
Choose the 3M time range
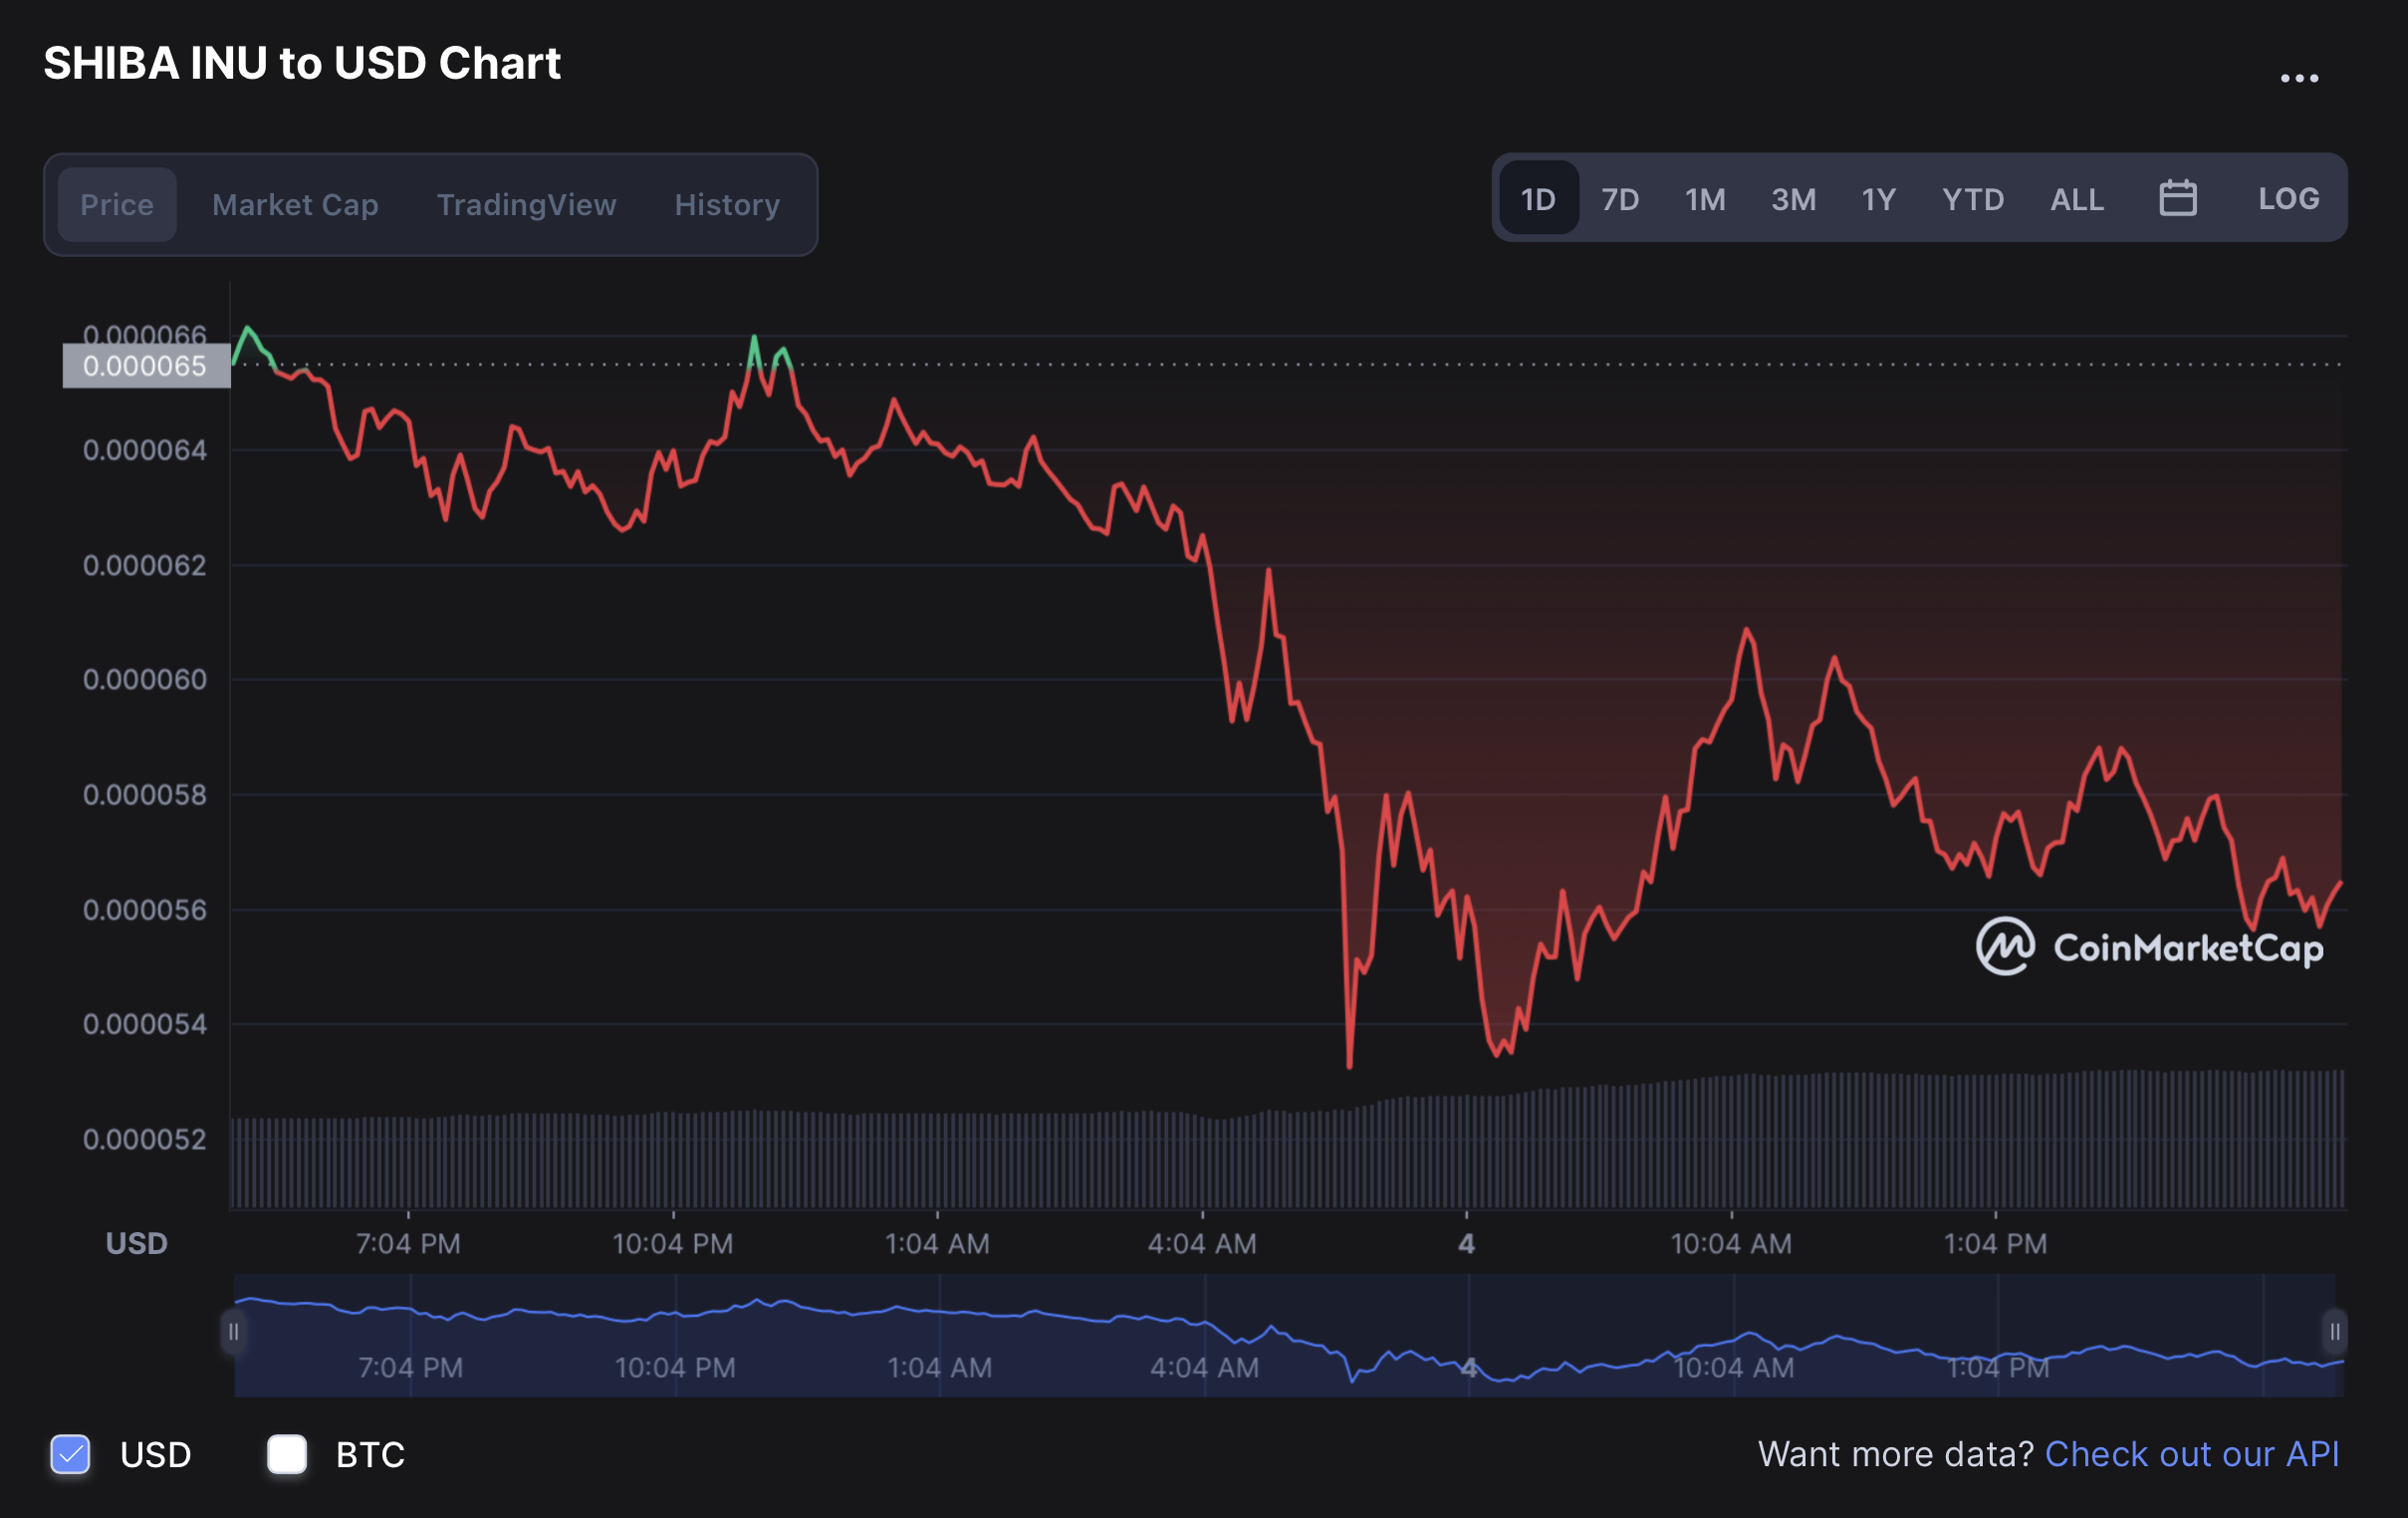tap(1793, 199)
